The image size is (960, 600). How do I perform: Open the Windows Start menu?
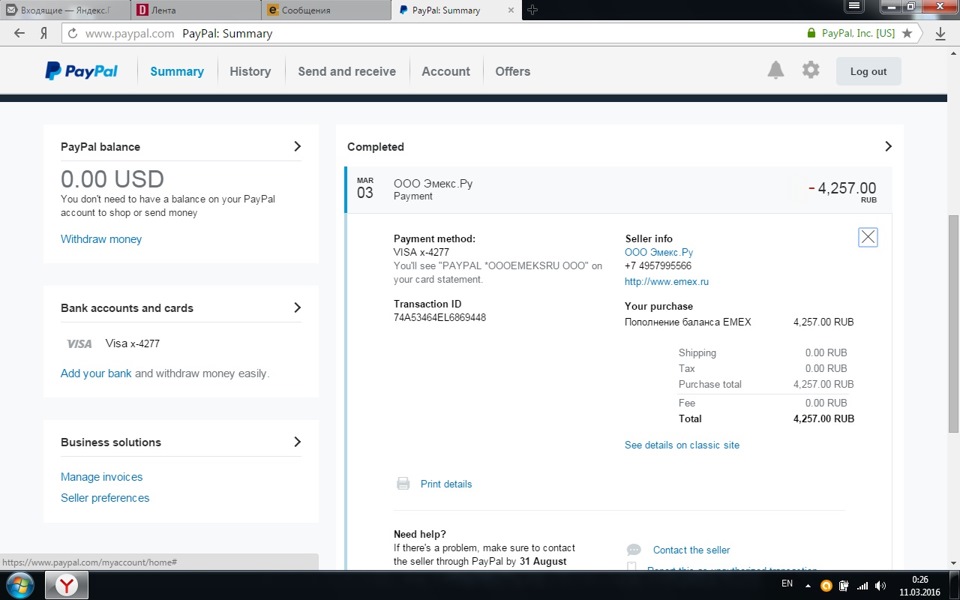click(x=20, y=586)
